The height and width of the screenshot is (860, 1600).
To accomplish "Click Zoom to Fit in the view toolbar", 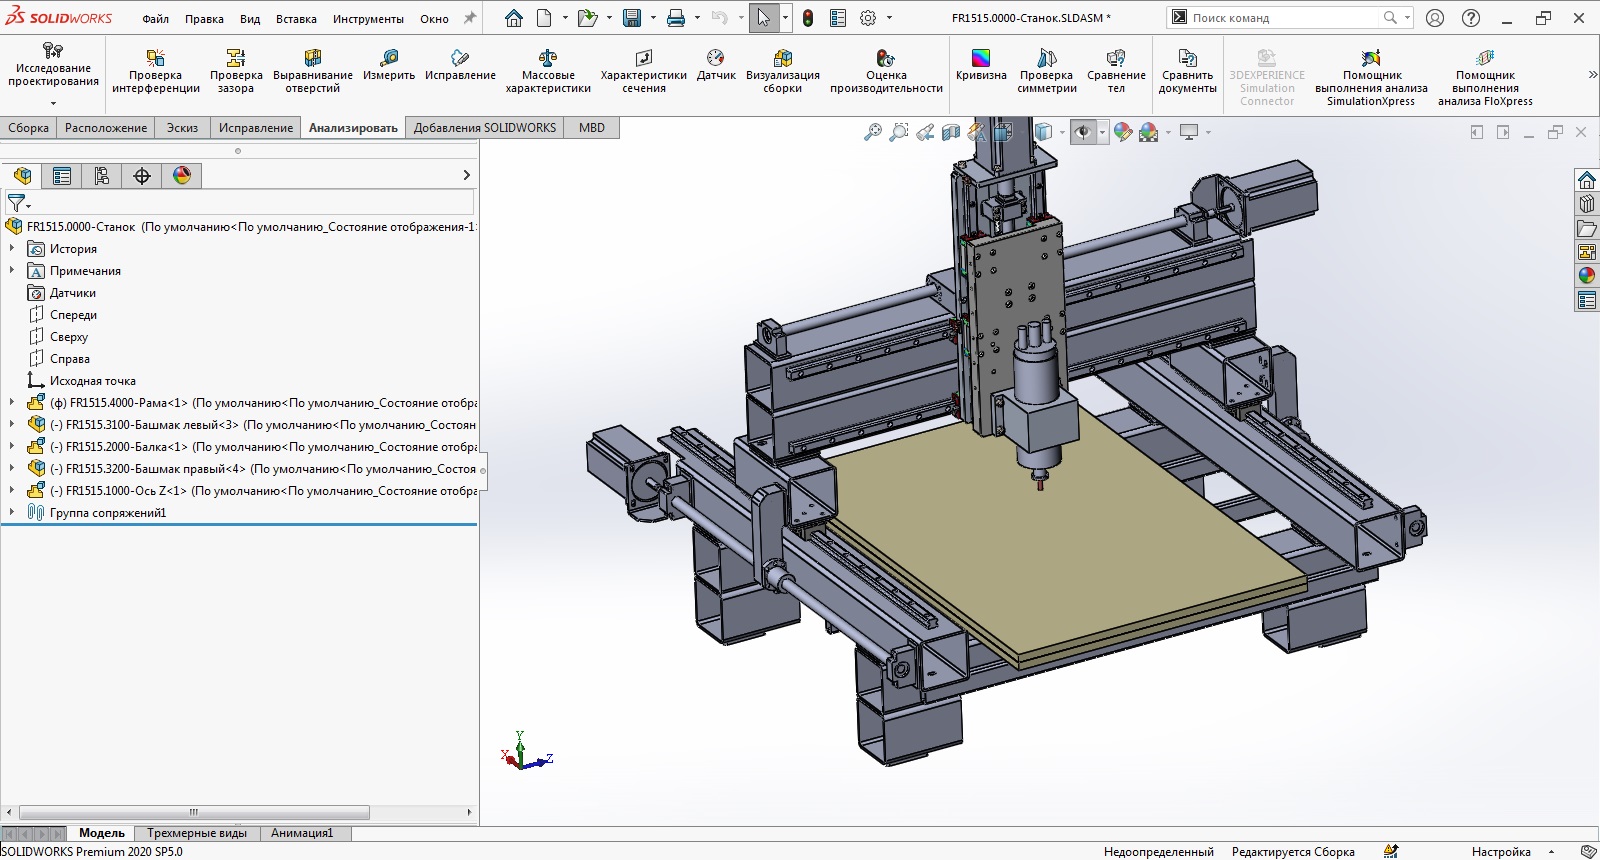I will click(873, 132).
